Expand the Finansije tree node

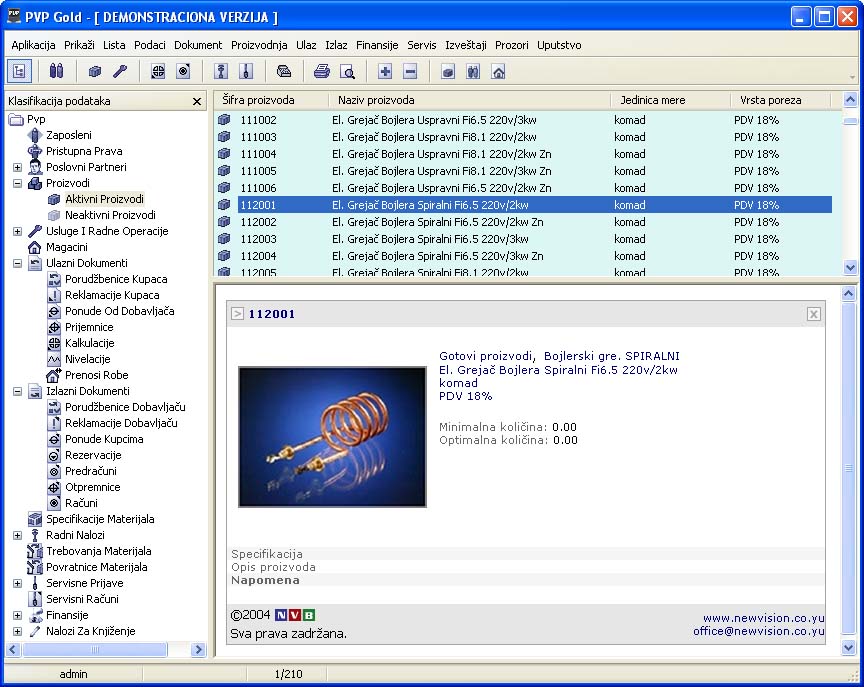[x=17, y=615]
